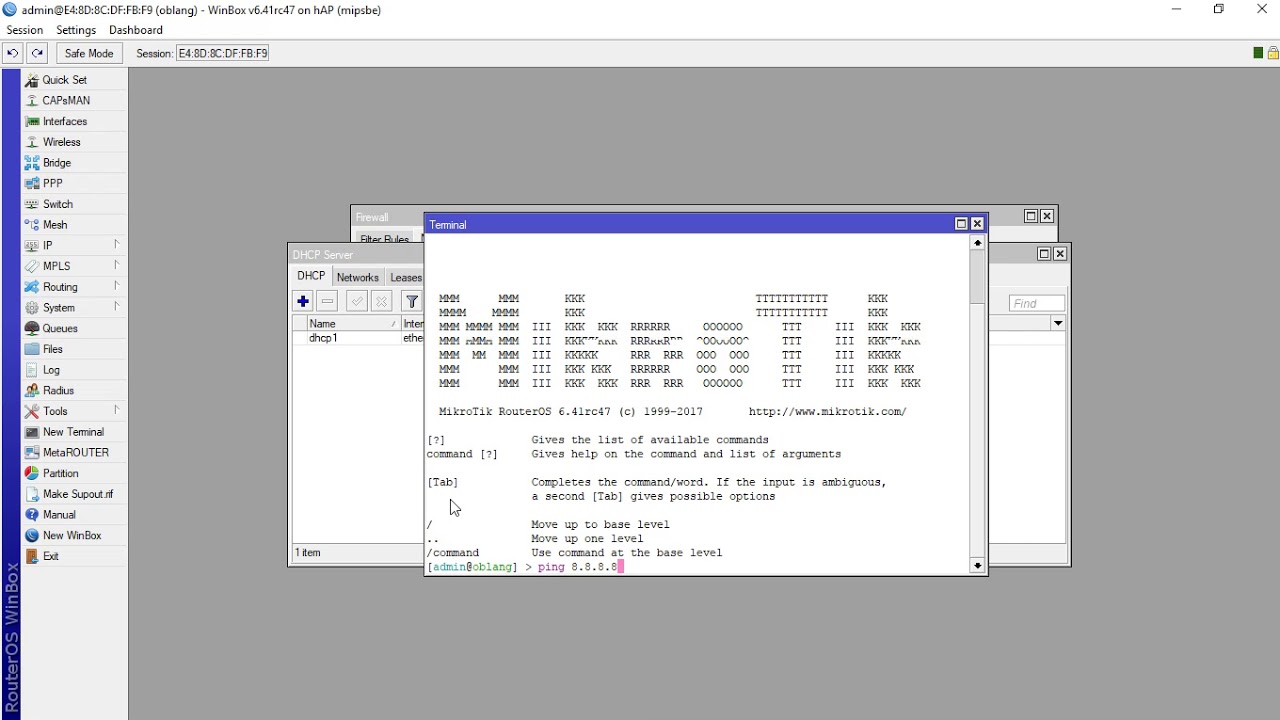Select the dhcp1 row

click(358, 338)
